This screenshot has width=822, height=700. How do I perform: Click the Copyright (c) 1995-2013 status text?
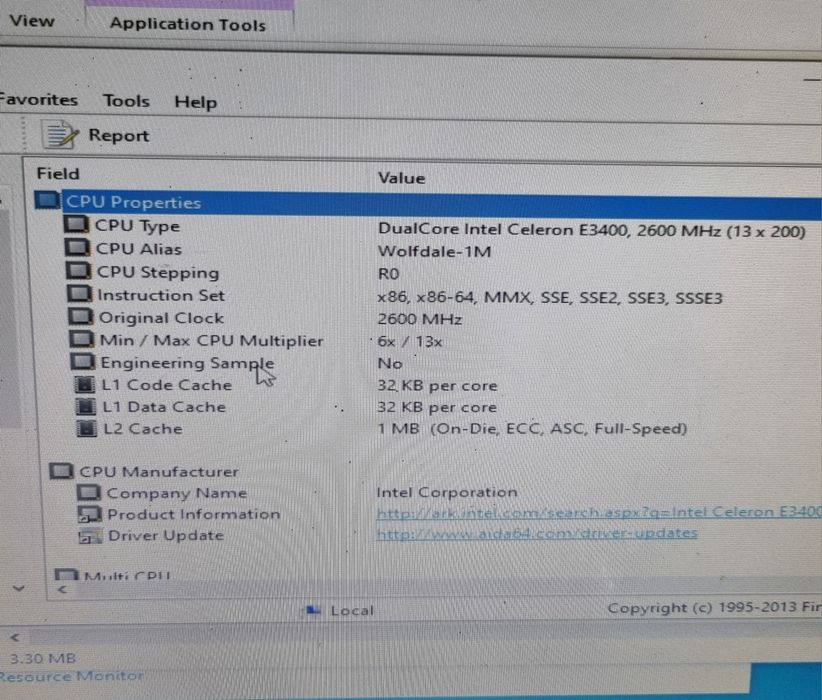click(714, 608)
